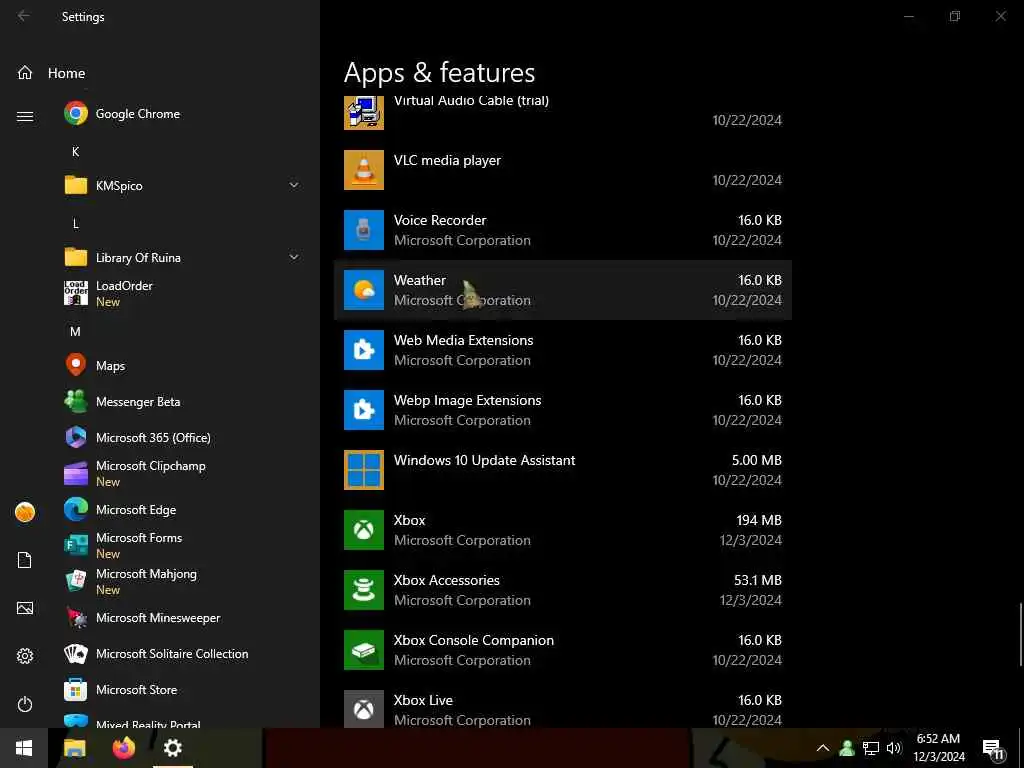Open Microsoft Forms icon
Viewport: 1024px width, 768px height.
[76, 545]
